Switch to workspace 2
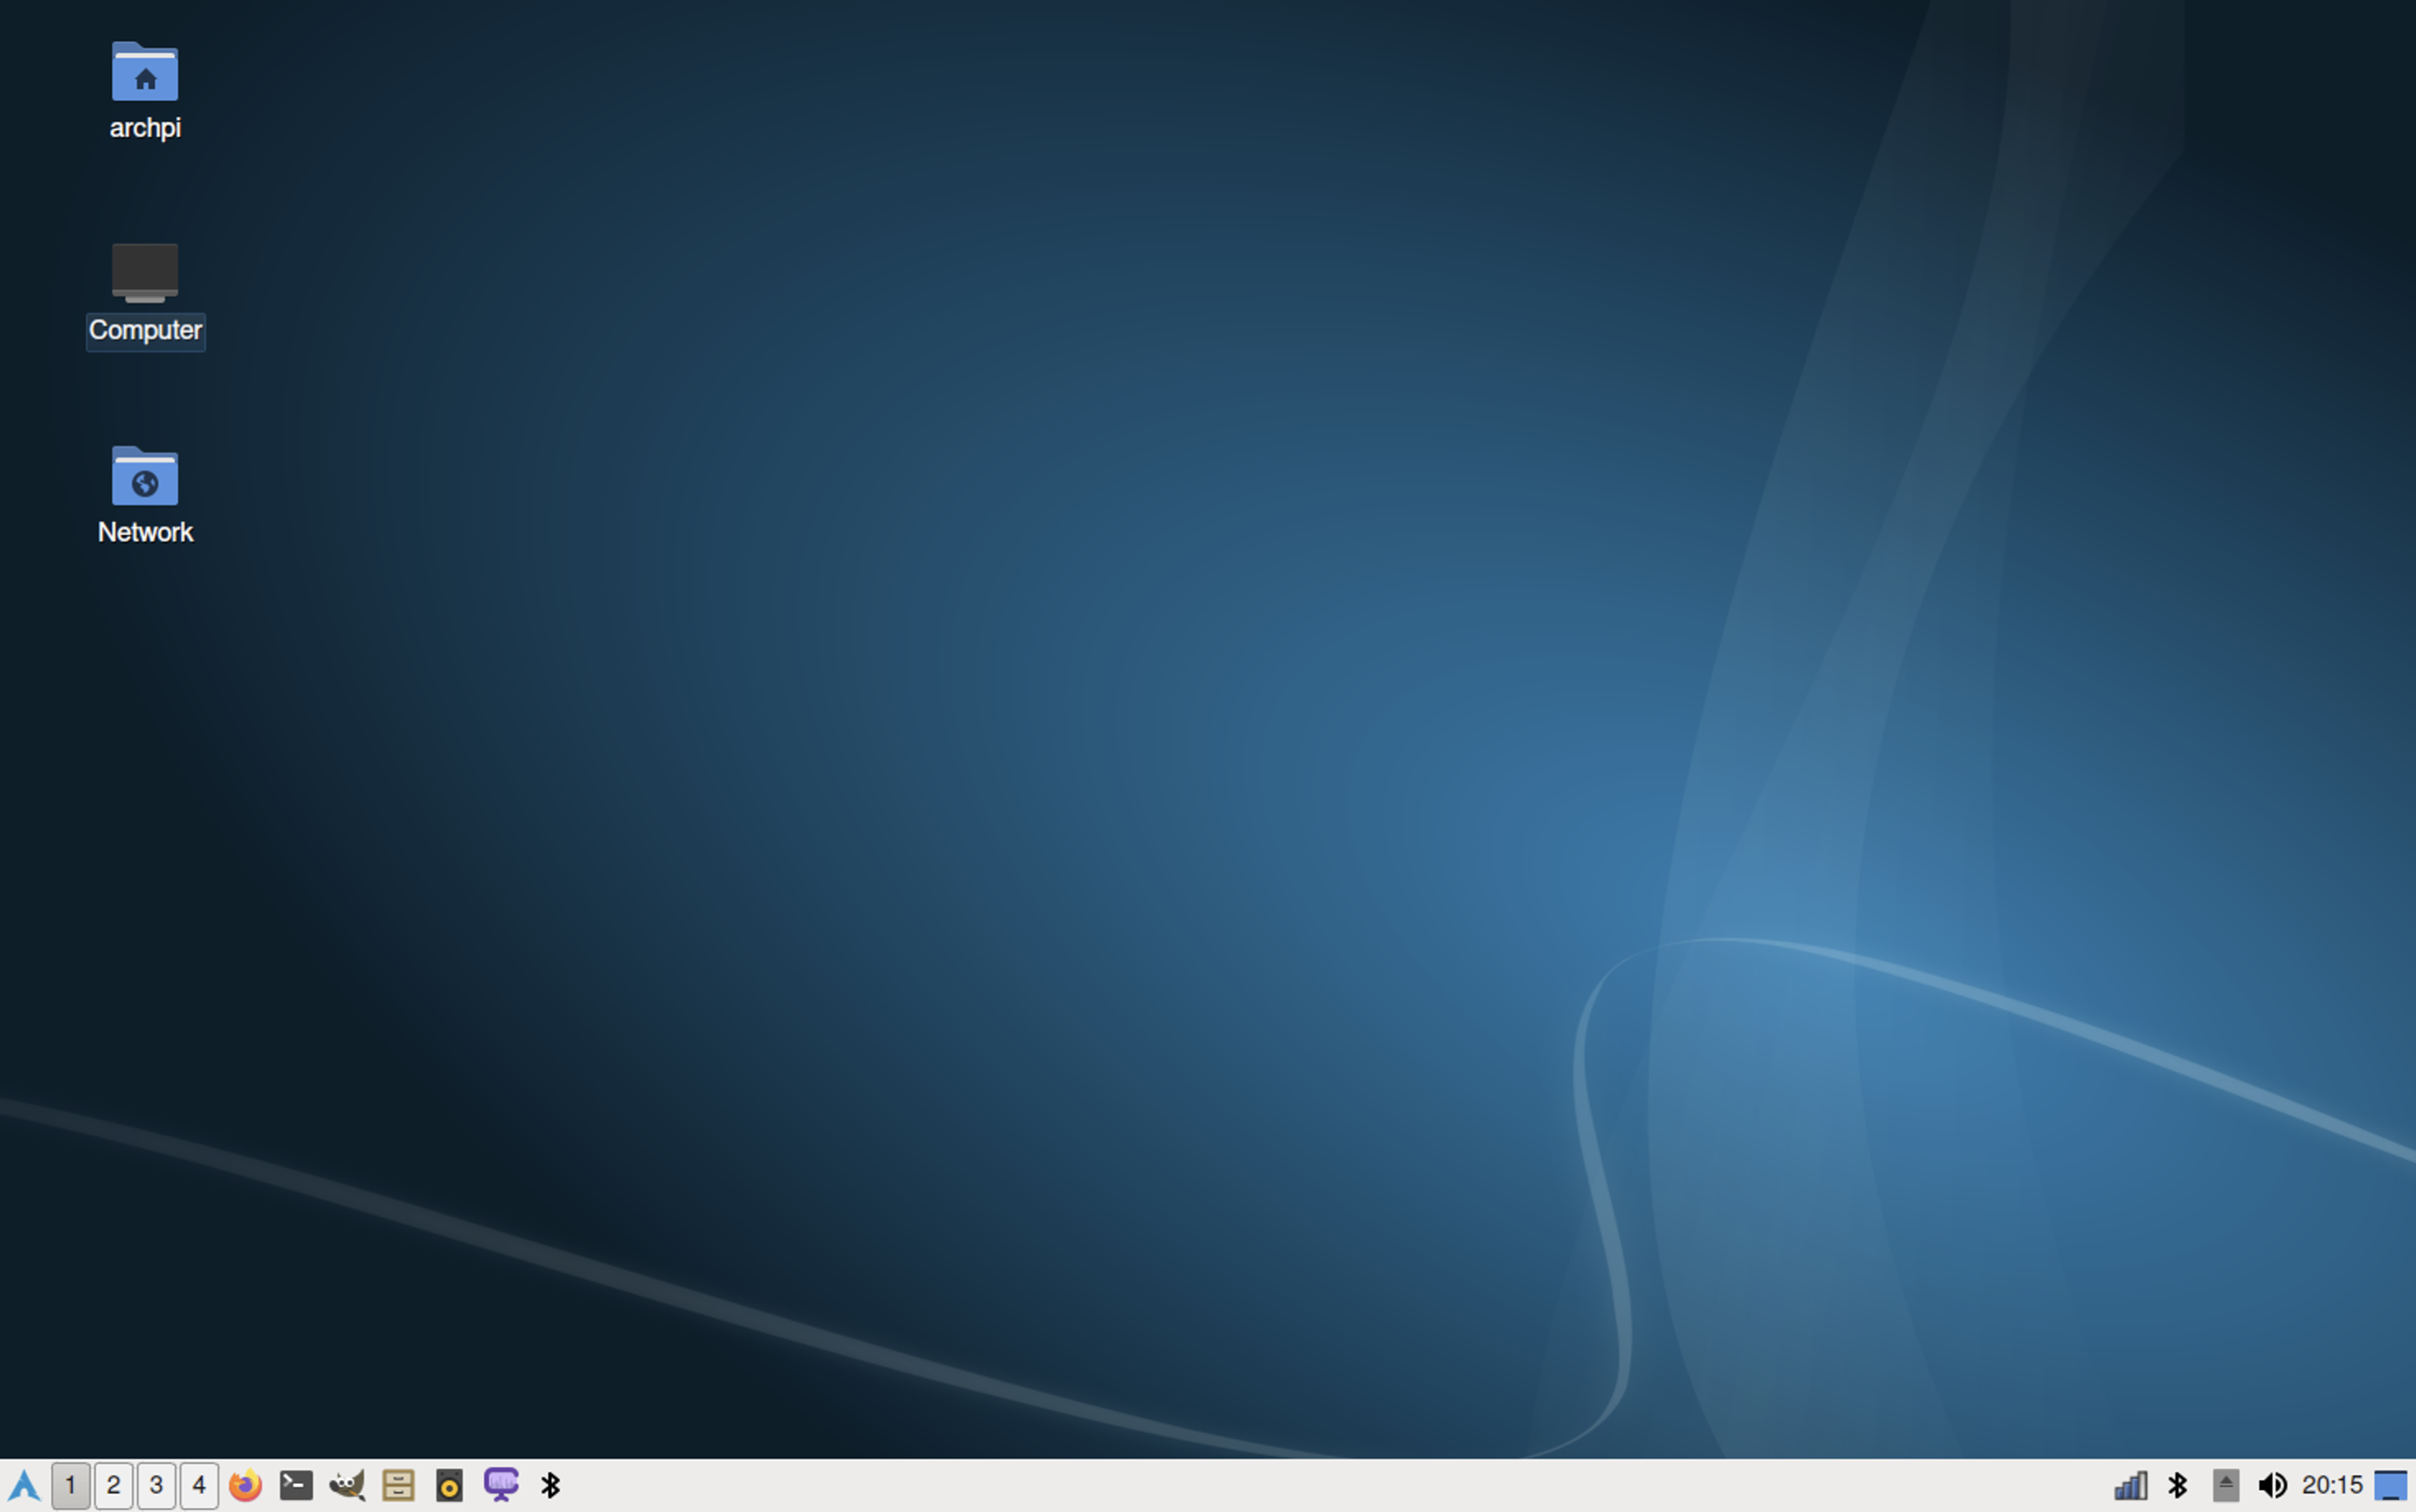 click(114, 1484)
